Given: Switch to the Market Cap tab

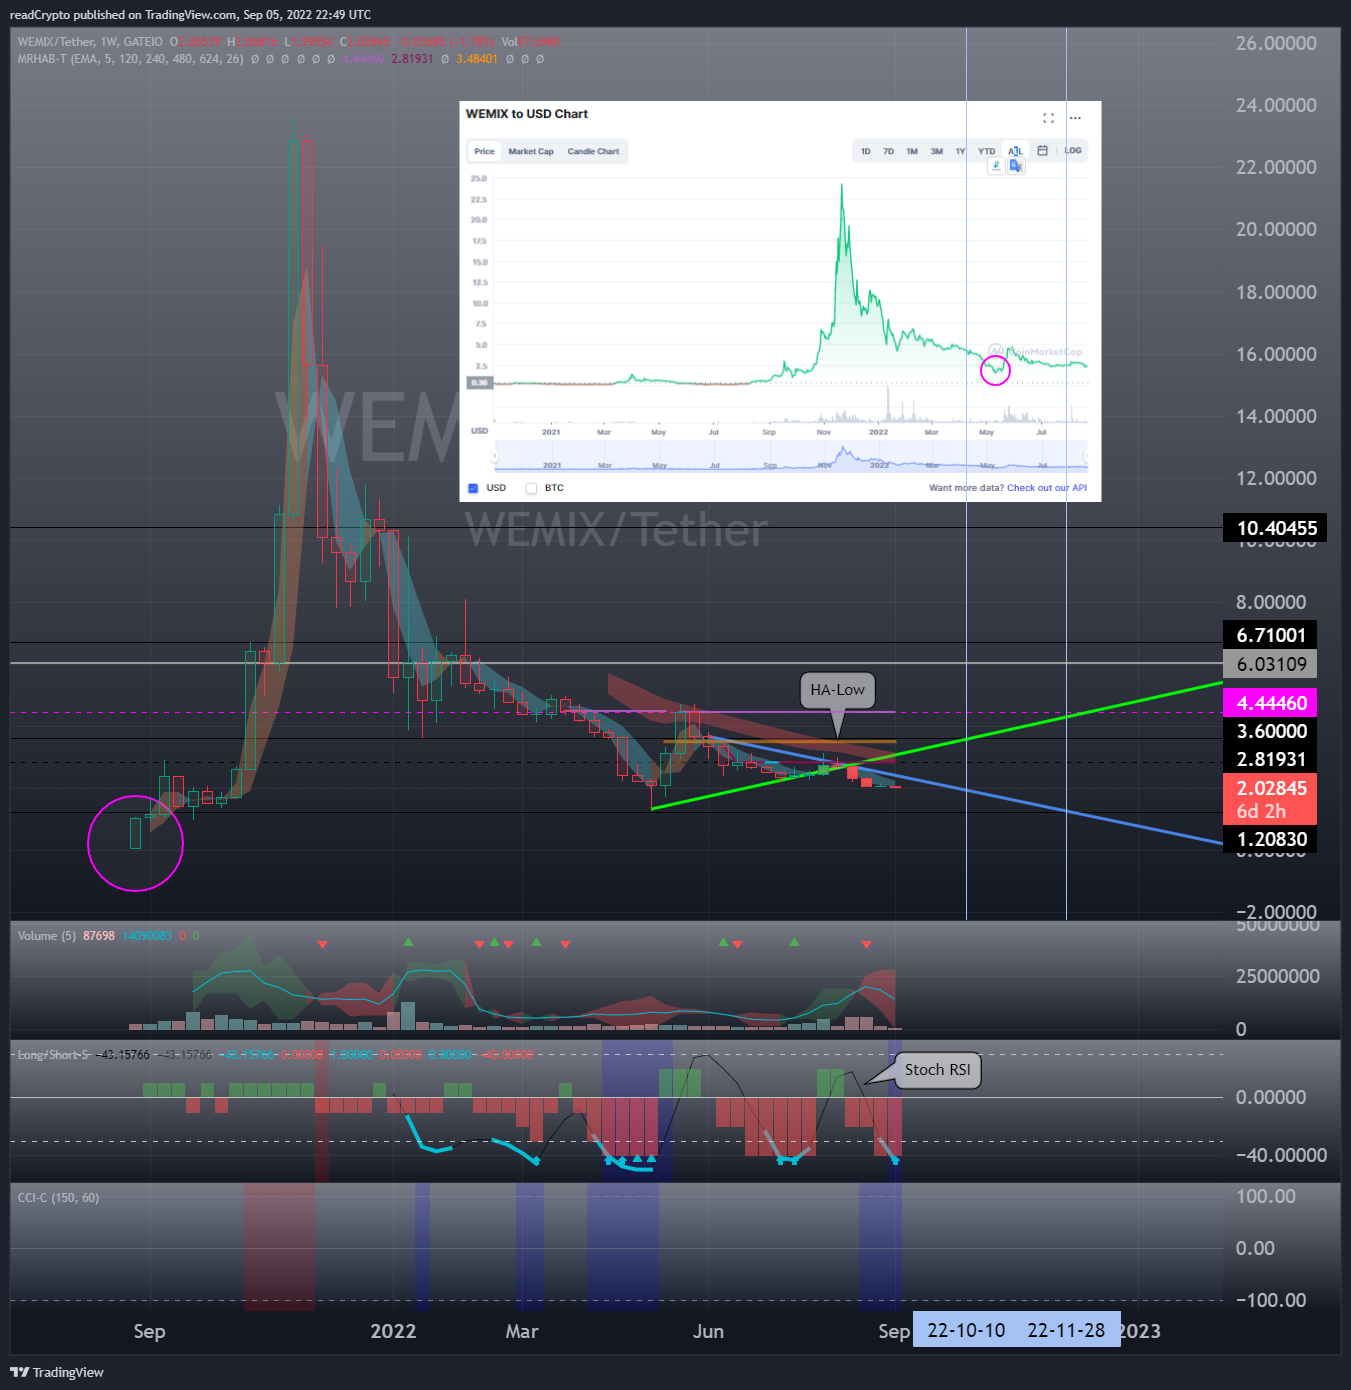Looking at the screenshot, I should 531,152.
